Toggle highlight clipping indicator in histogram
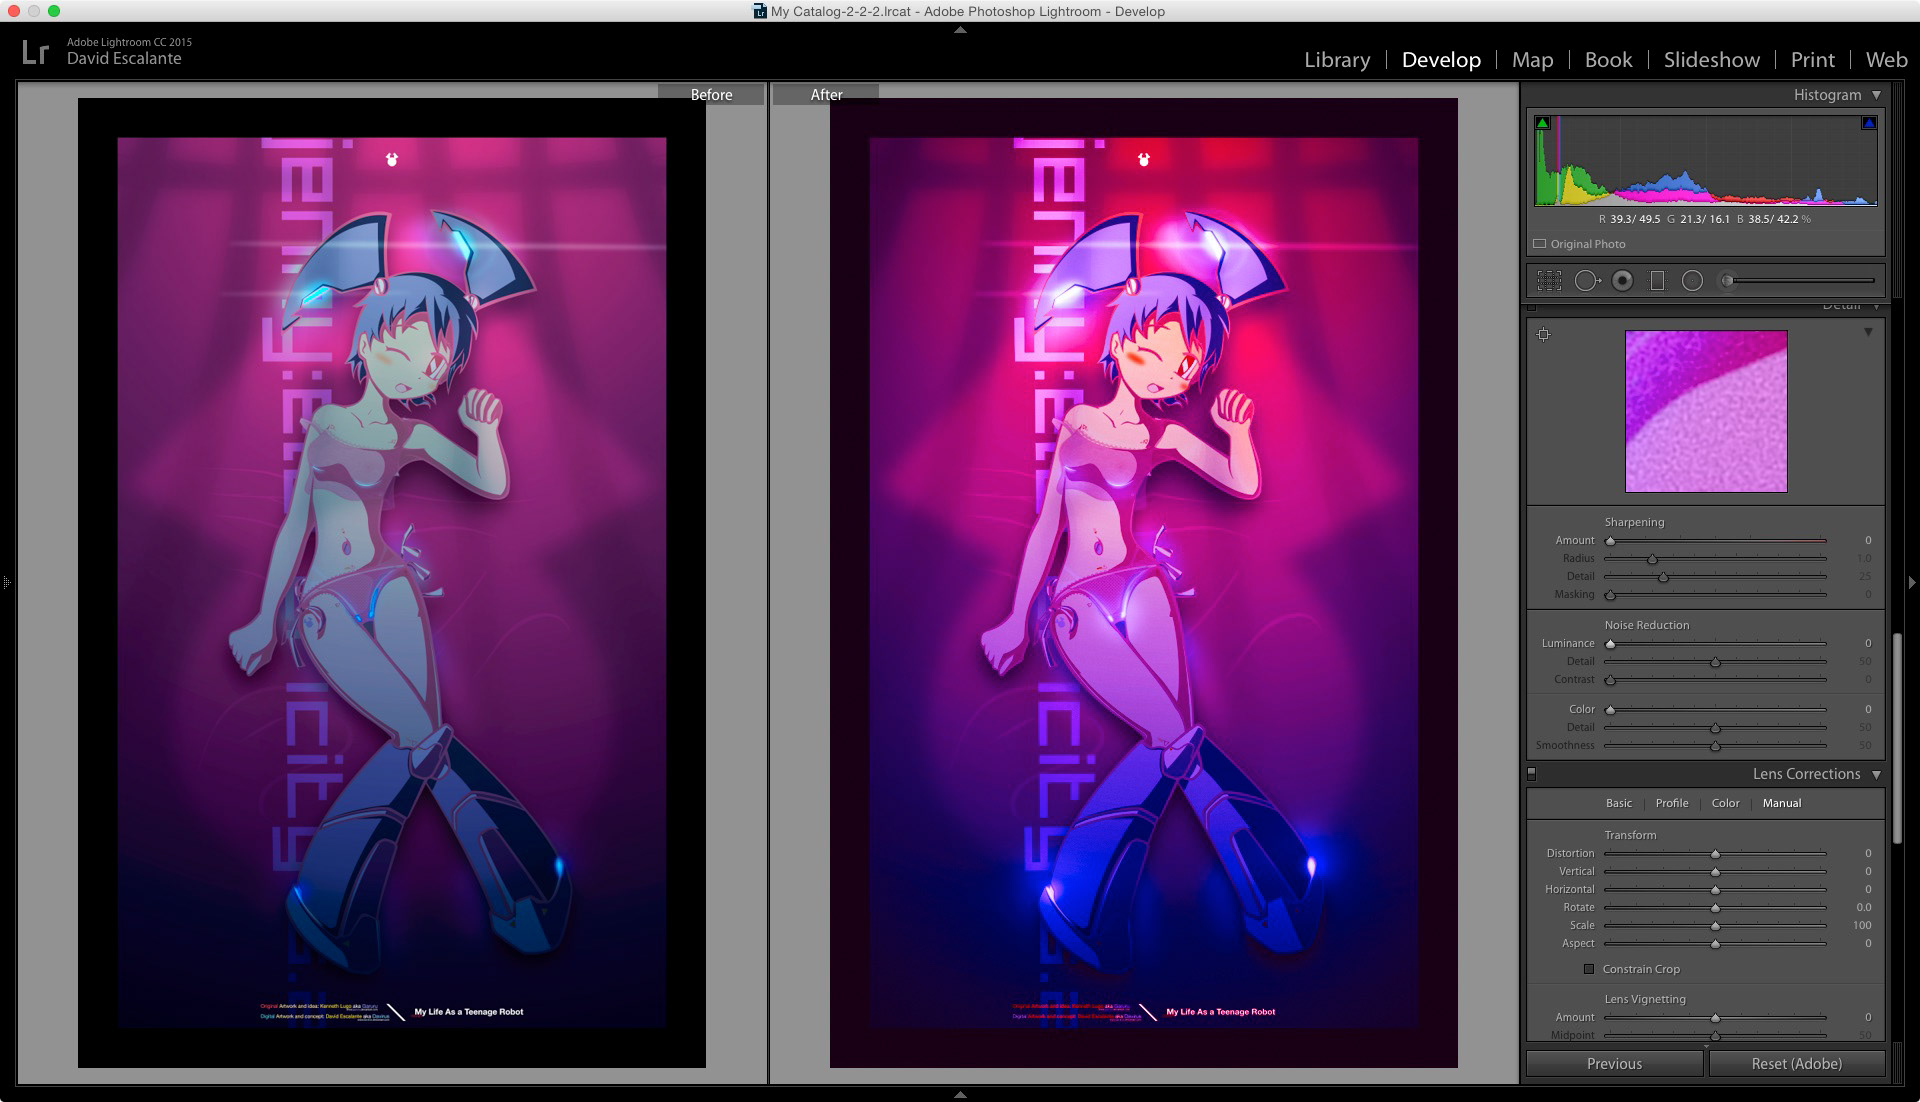The image size is (1920, 1102). [x=1868, y=123]
